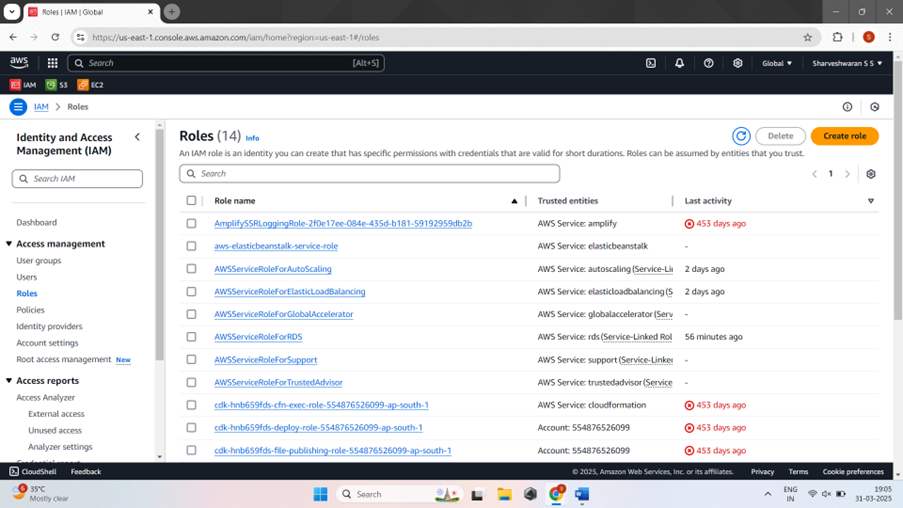903x508 pixels.
Task: Open the help question-mark menu
Action: click(708, 63)
